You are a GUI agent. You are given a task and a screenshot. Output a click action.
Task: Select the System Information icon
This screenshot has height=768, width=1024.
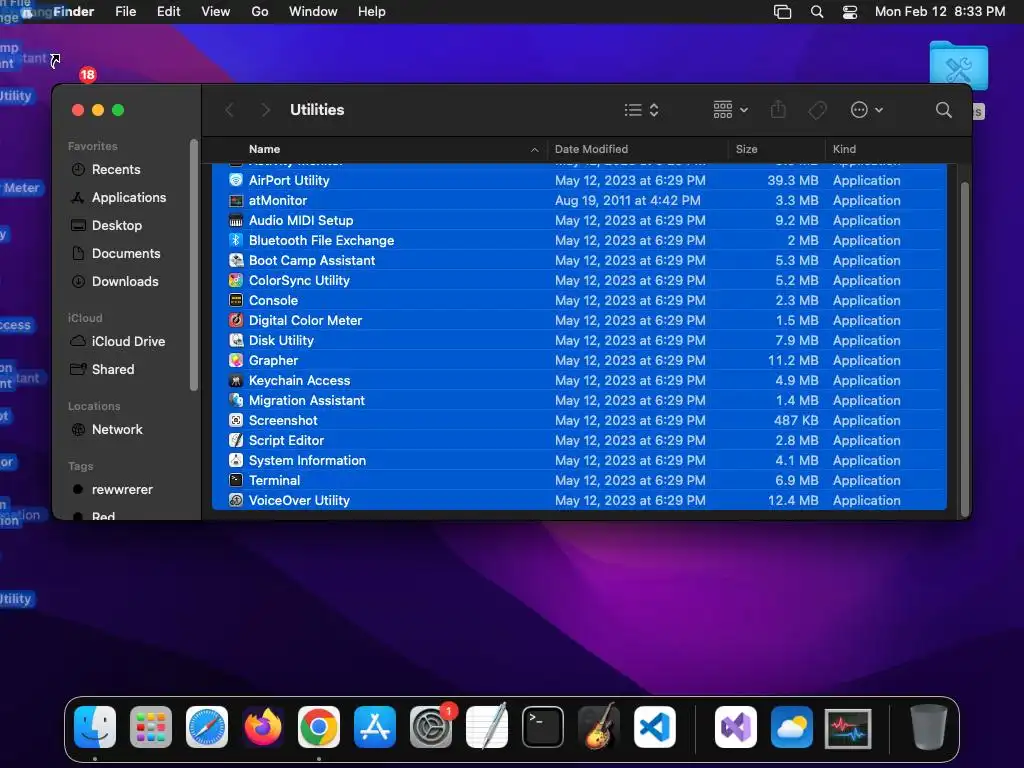click(x=236, y=460)
